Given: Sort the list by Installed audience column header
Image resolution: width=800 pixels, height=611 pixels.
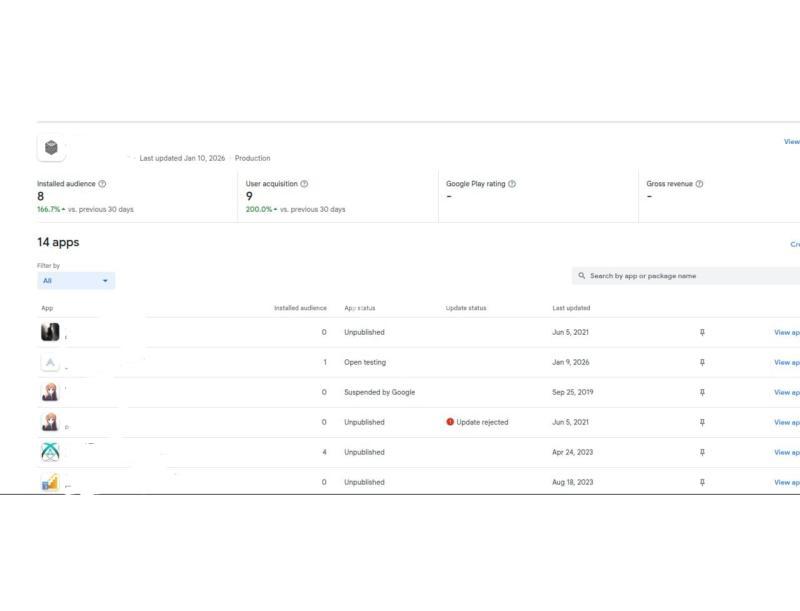Looking at the screenshot, I should coord(300,308).
